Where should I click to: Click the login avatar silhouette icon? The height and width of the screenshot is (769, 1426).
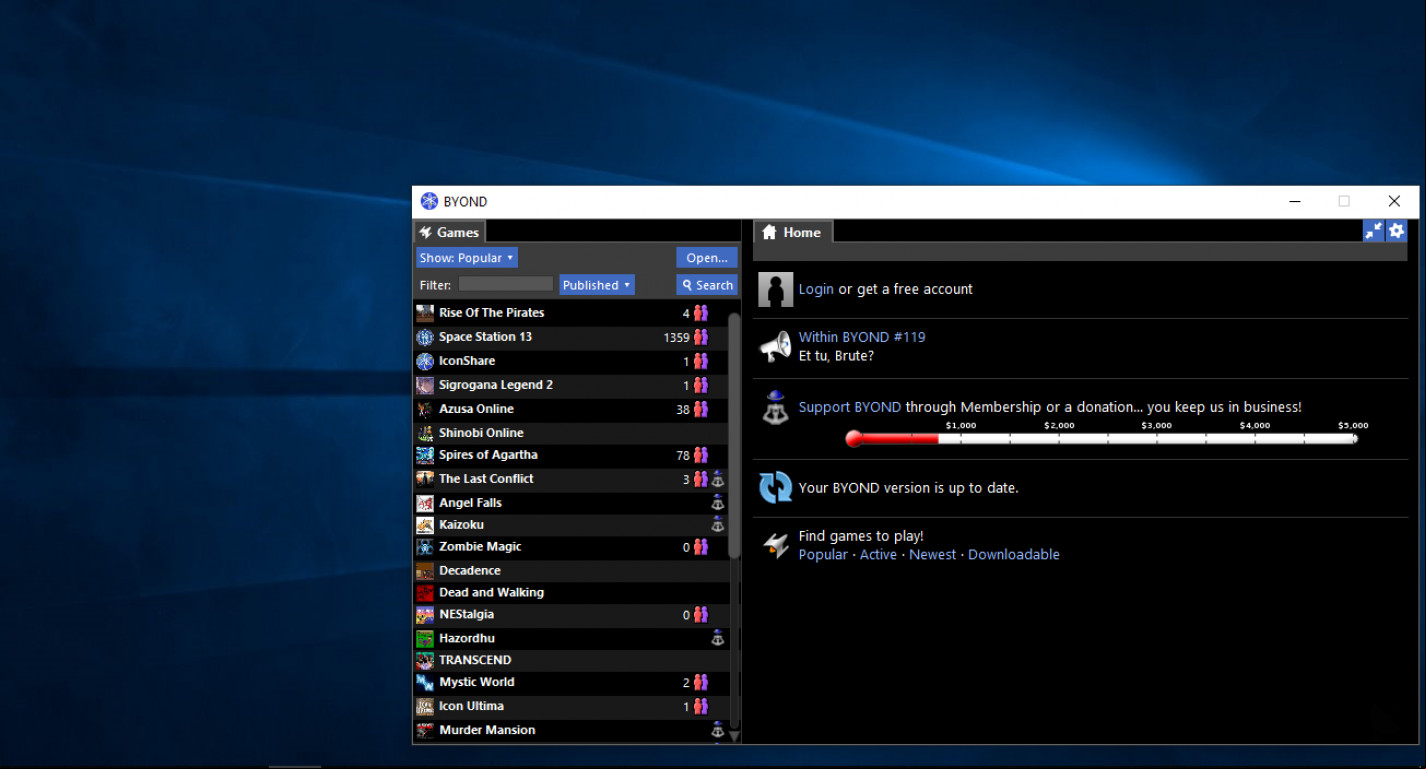775,289
